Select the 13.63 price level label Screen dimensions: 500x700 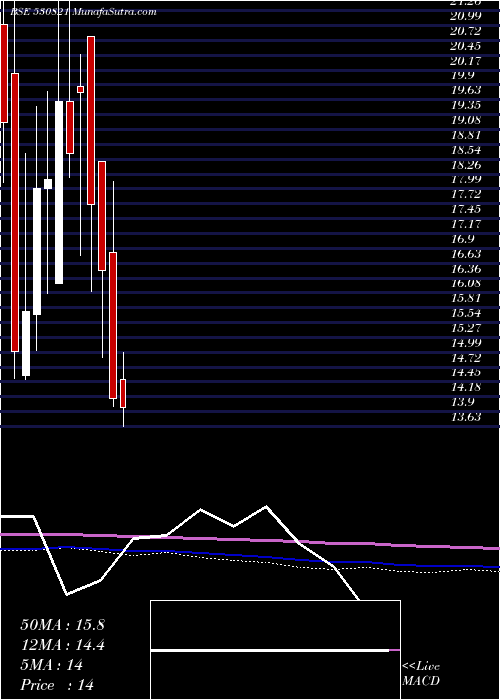click(x=466, y=417)
